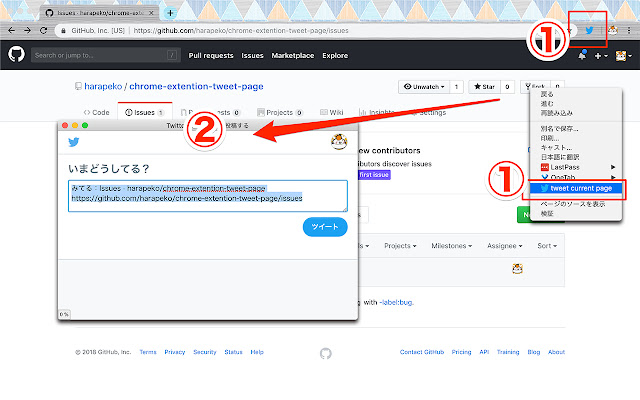Viewport: 640px width, 400px height.
Task: Reload the page with the refresh icon
Action: [x=43, y=30]
